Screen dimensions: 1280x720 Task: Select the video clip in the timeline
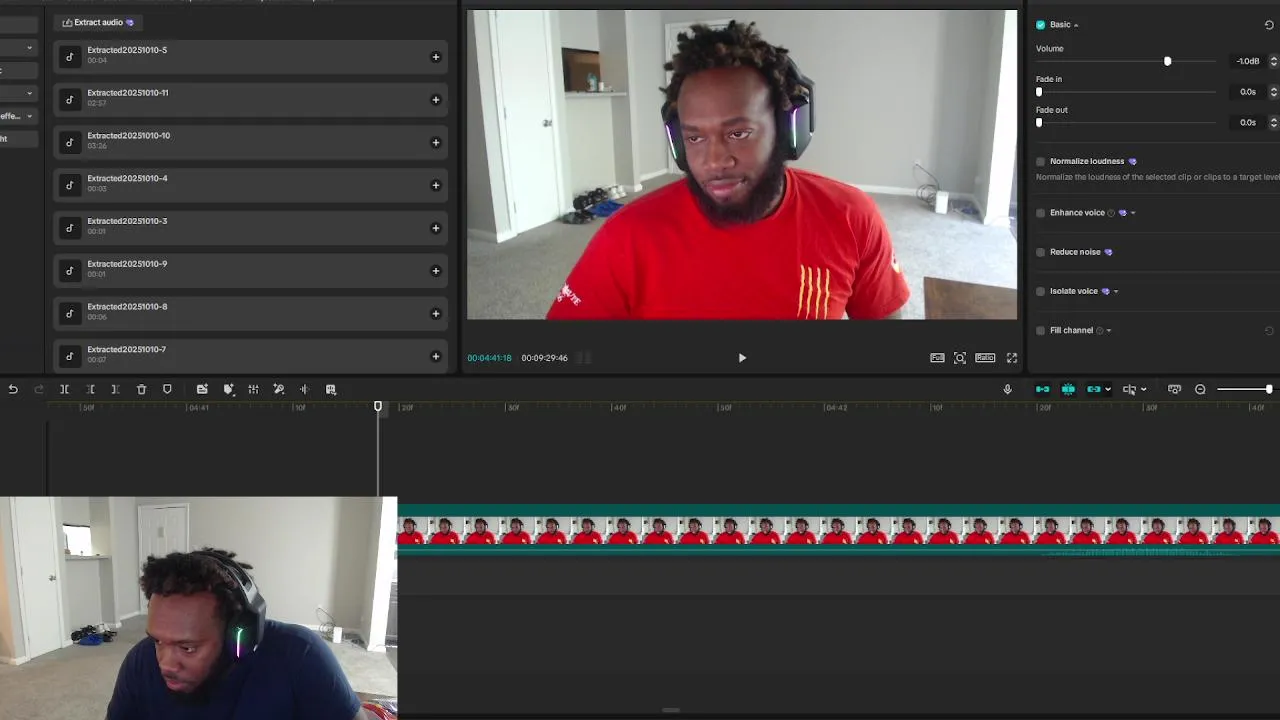[838, 531]
